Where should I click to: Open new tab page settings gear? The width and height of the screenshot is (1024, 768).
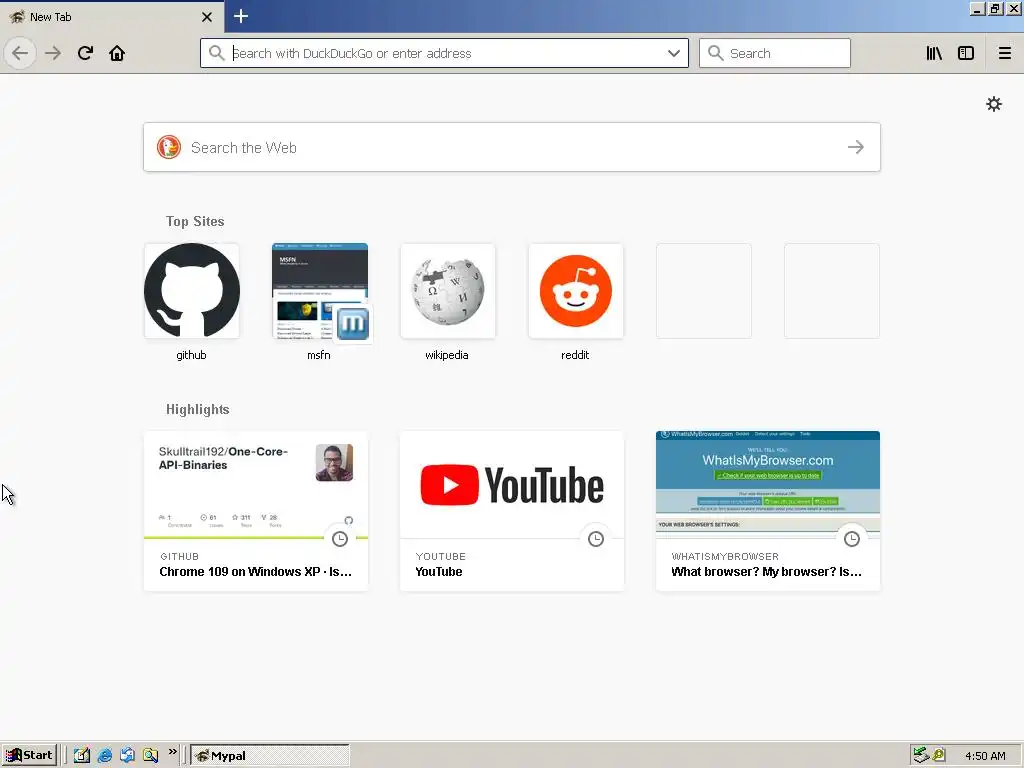pos(993,104)
